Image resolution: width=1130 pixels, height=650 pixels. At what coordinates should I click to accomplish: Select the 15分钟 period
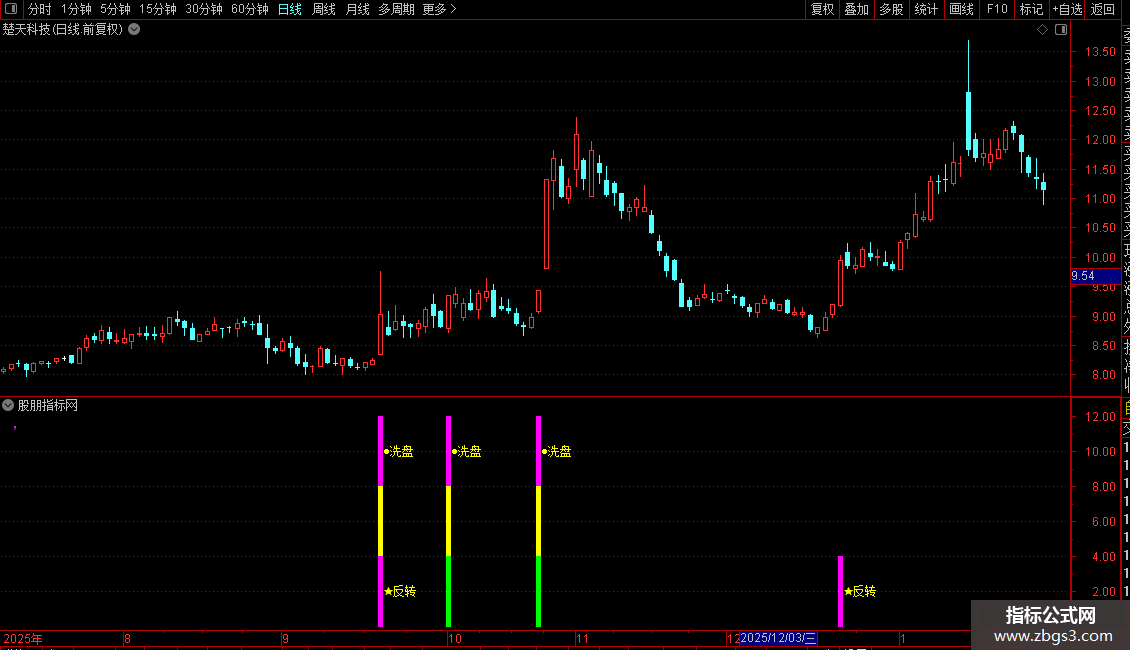pos(158,9)
